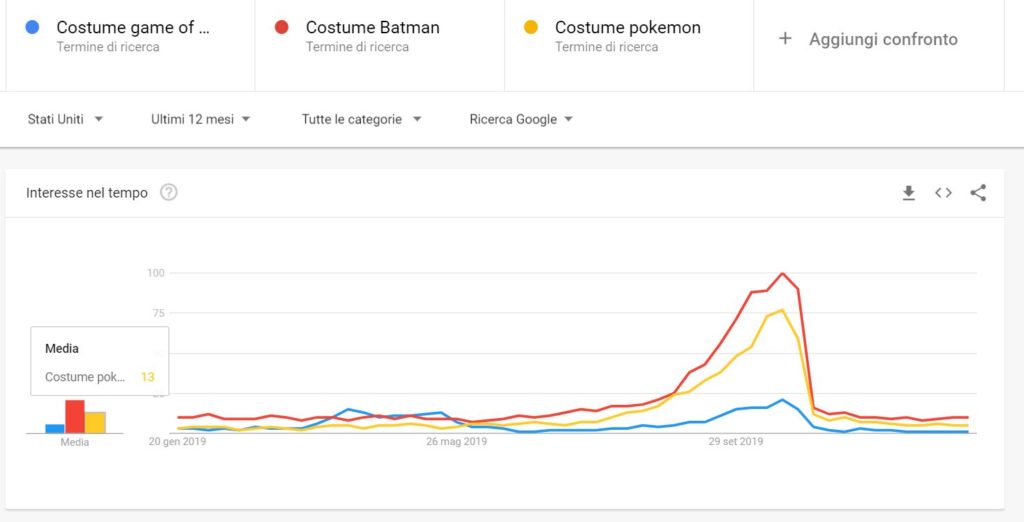
Task: Click the embed code icon
Action: click(x=943, y=193)
